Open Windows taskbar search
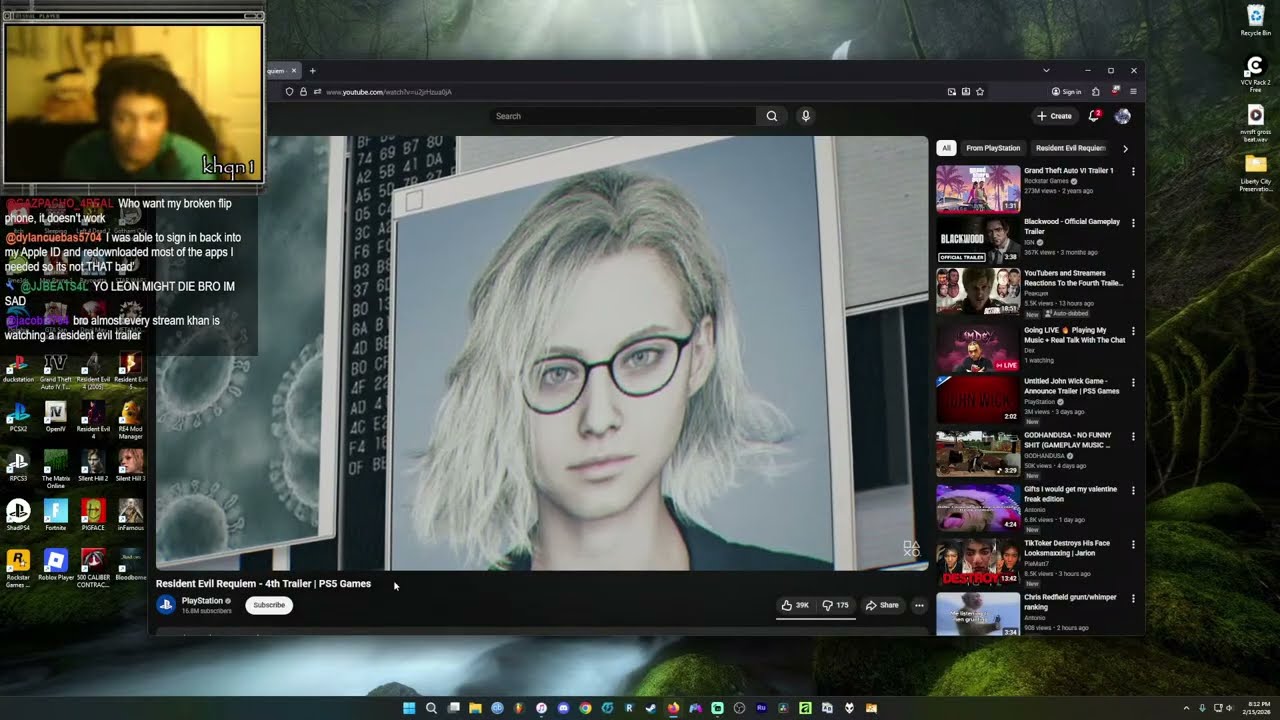The image size is (1280, 720). click(431, 708)
